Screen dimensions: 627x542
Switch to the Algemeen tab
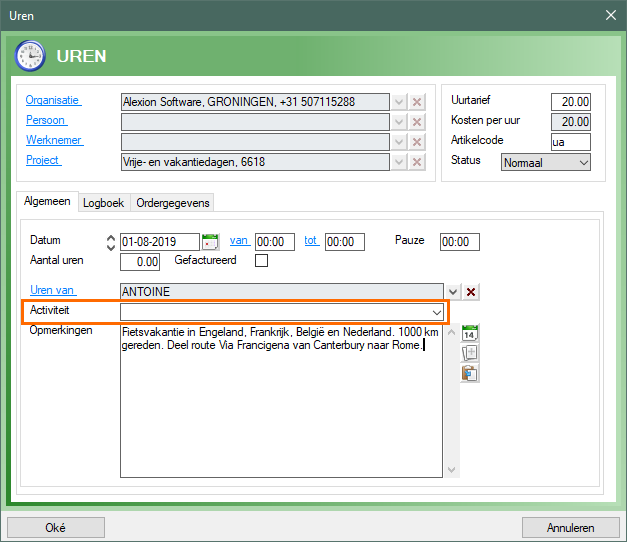47,201
